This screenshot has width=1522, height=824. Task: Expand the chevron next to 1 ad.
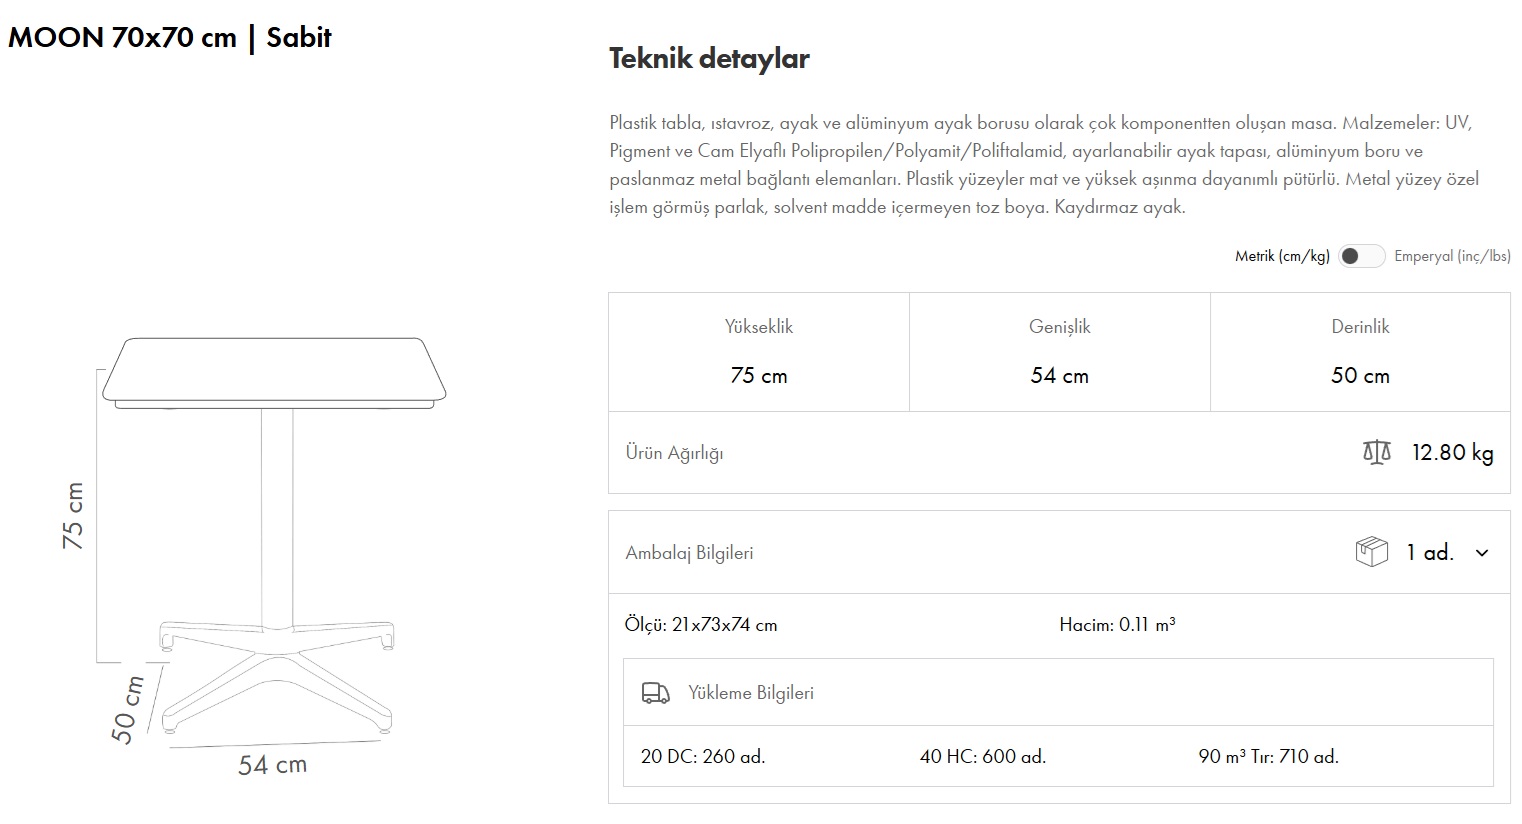(1482, 553)
